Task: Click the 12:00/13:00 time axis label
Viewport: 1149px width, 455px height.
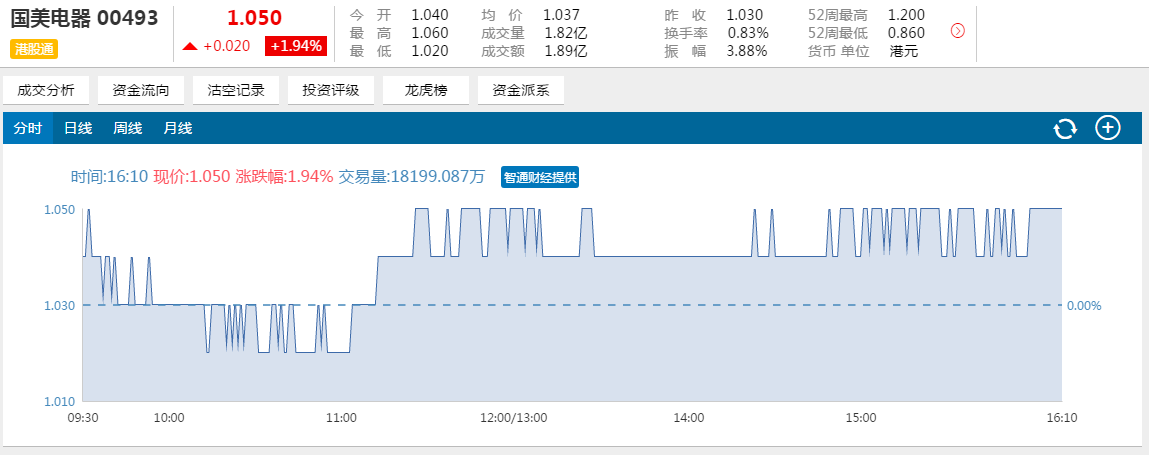Action: tap(514, 418)
